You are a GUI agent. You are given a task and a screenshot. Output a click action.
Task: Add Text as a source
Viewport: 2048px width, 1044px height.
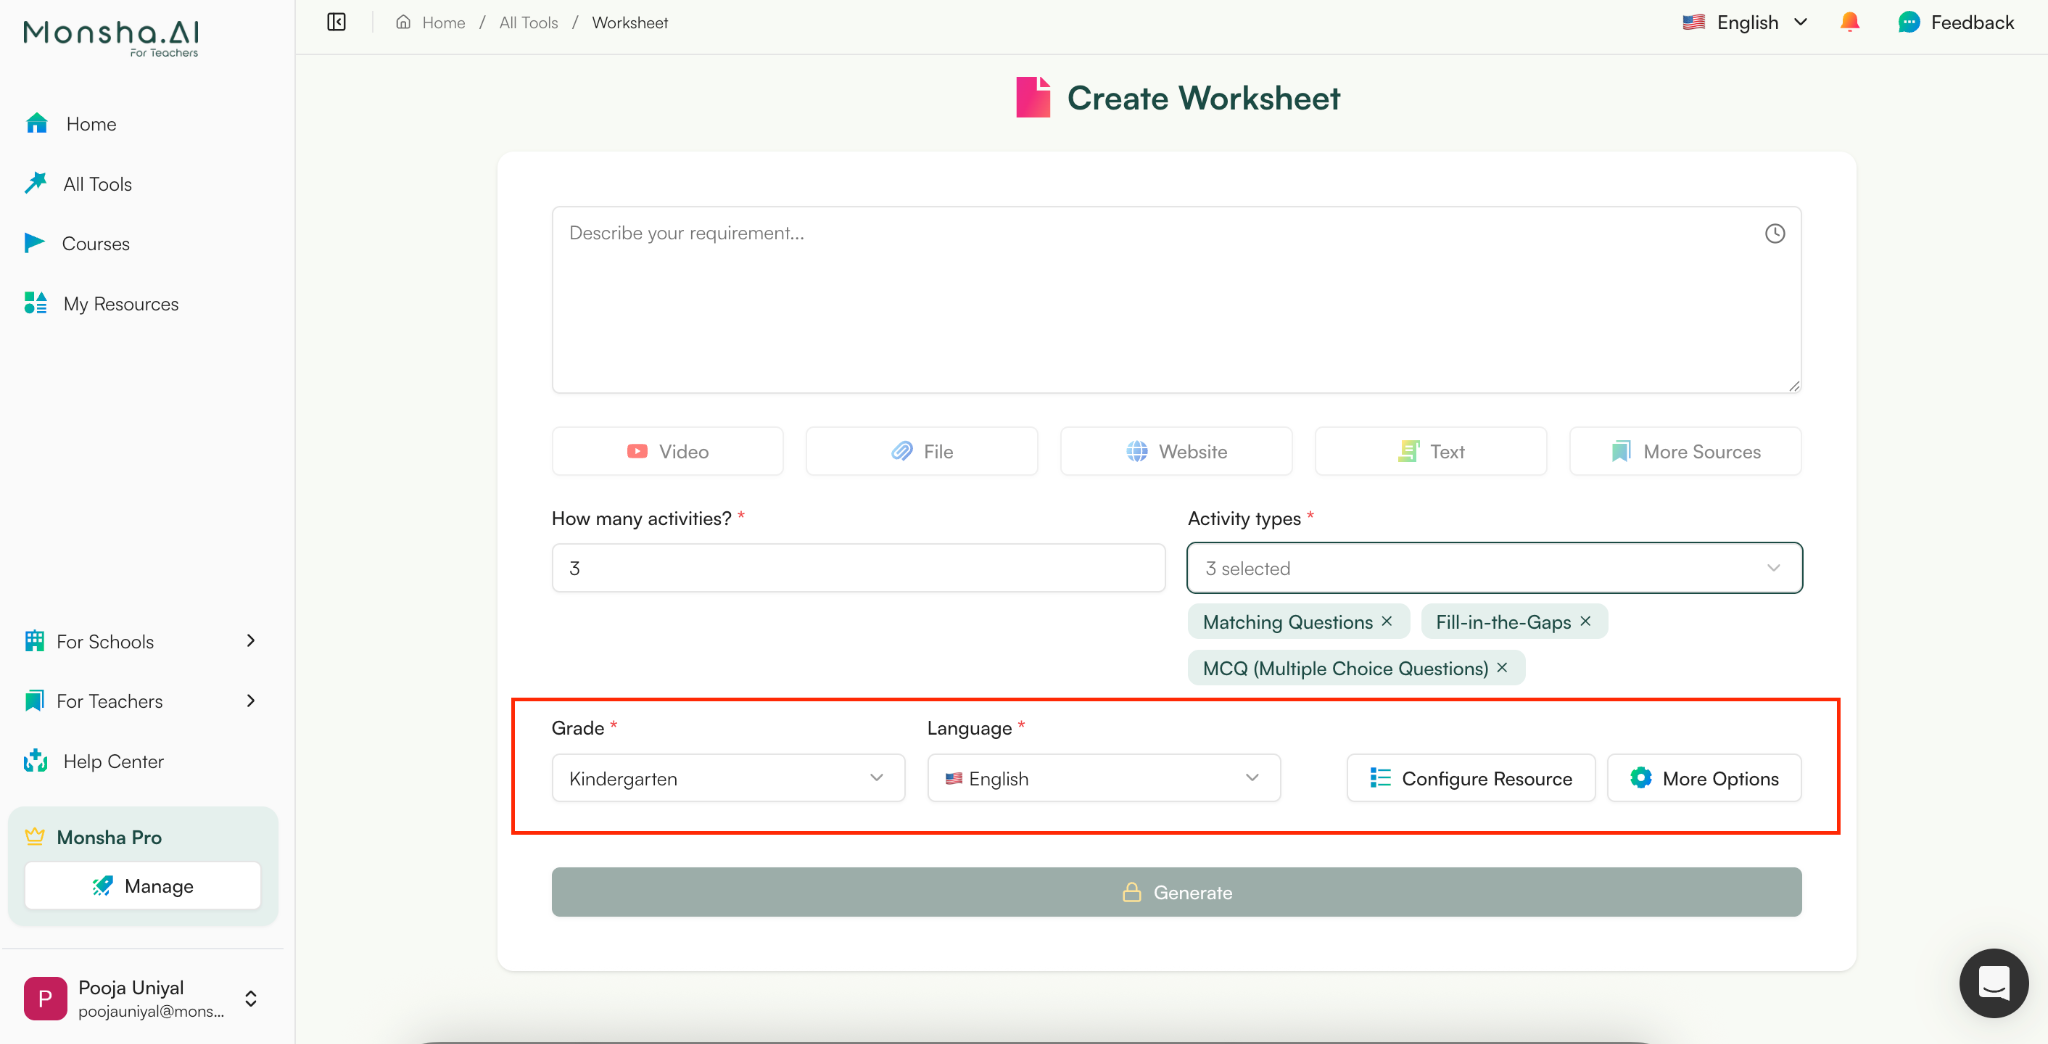point(1429,451)
